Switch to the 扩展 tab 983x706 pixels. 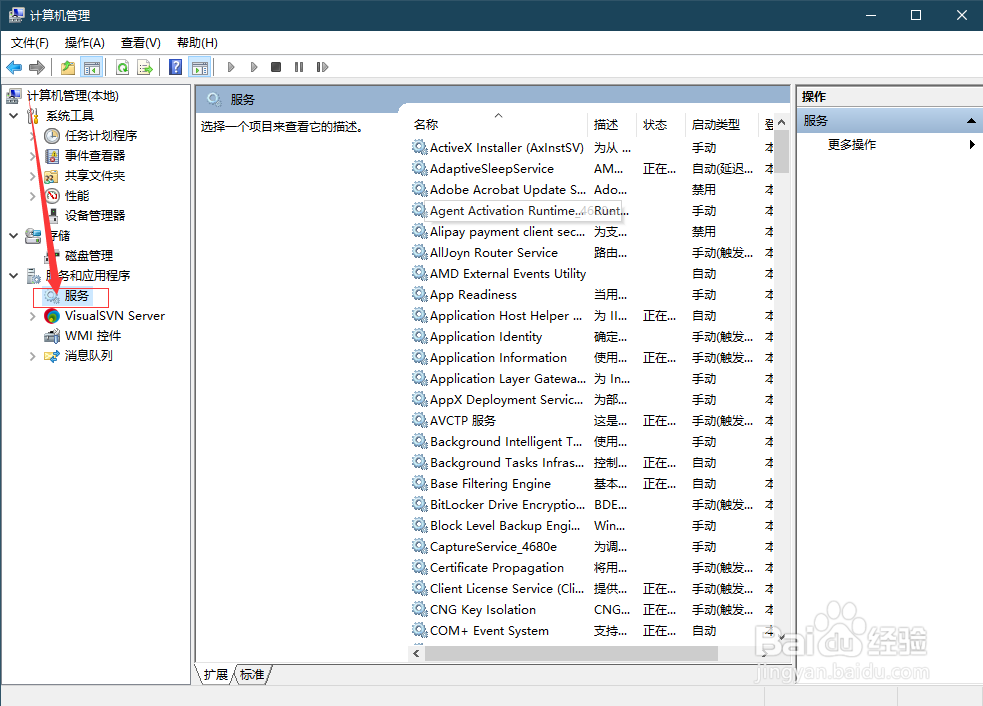point(214,674)
